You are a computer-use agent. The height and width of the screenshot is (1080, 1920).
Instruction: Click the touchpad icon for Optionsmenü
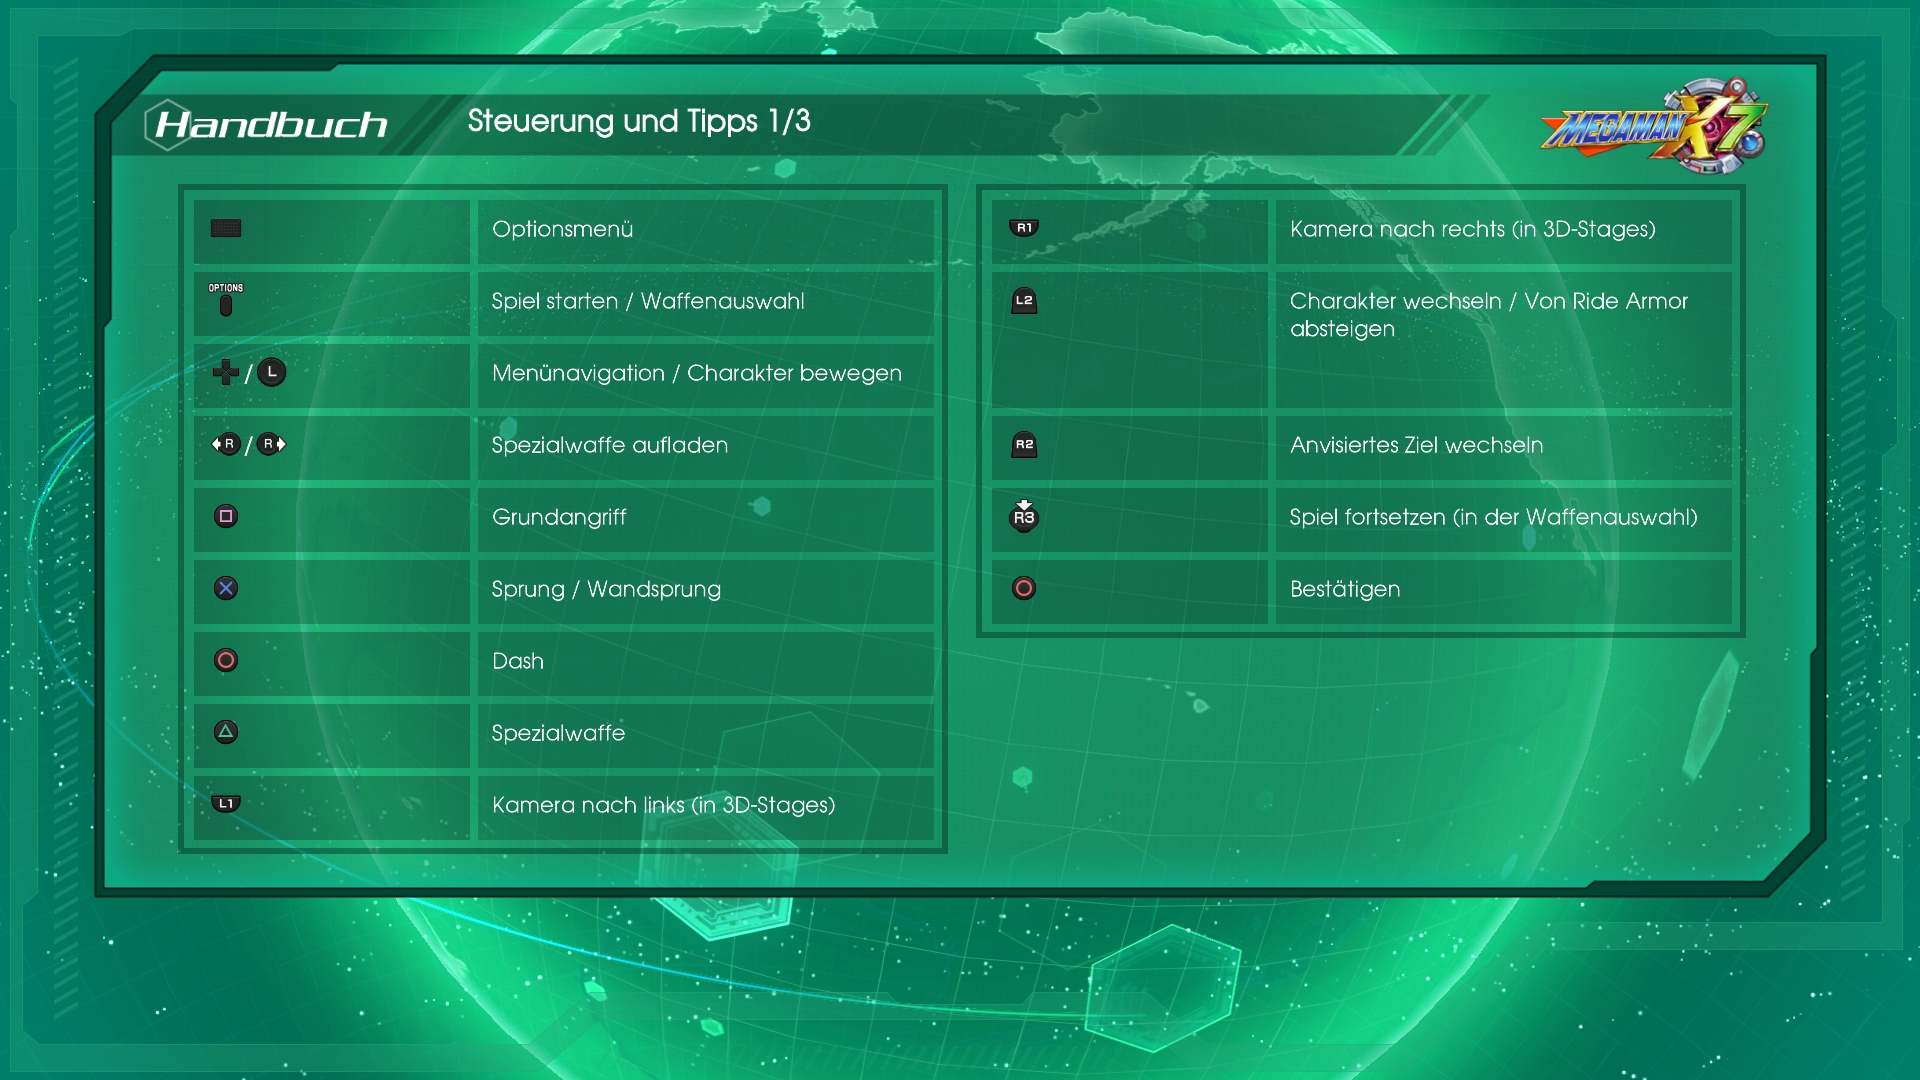pyautogui.click(x=226, y=229)
